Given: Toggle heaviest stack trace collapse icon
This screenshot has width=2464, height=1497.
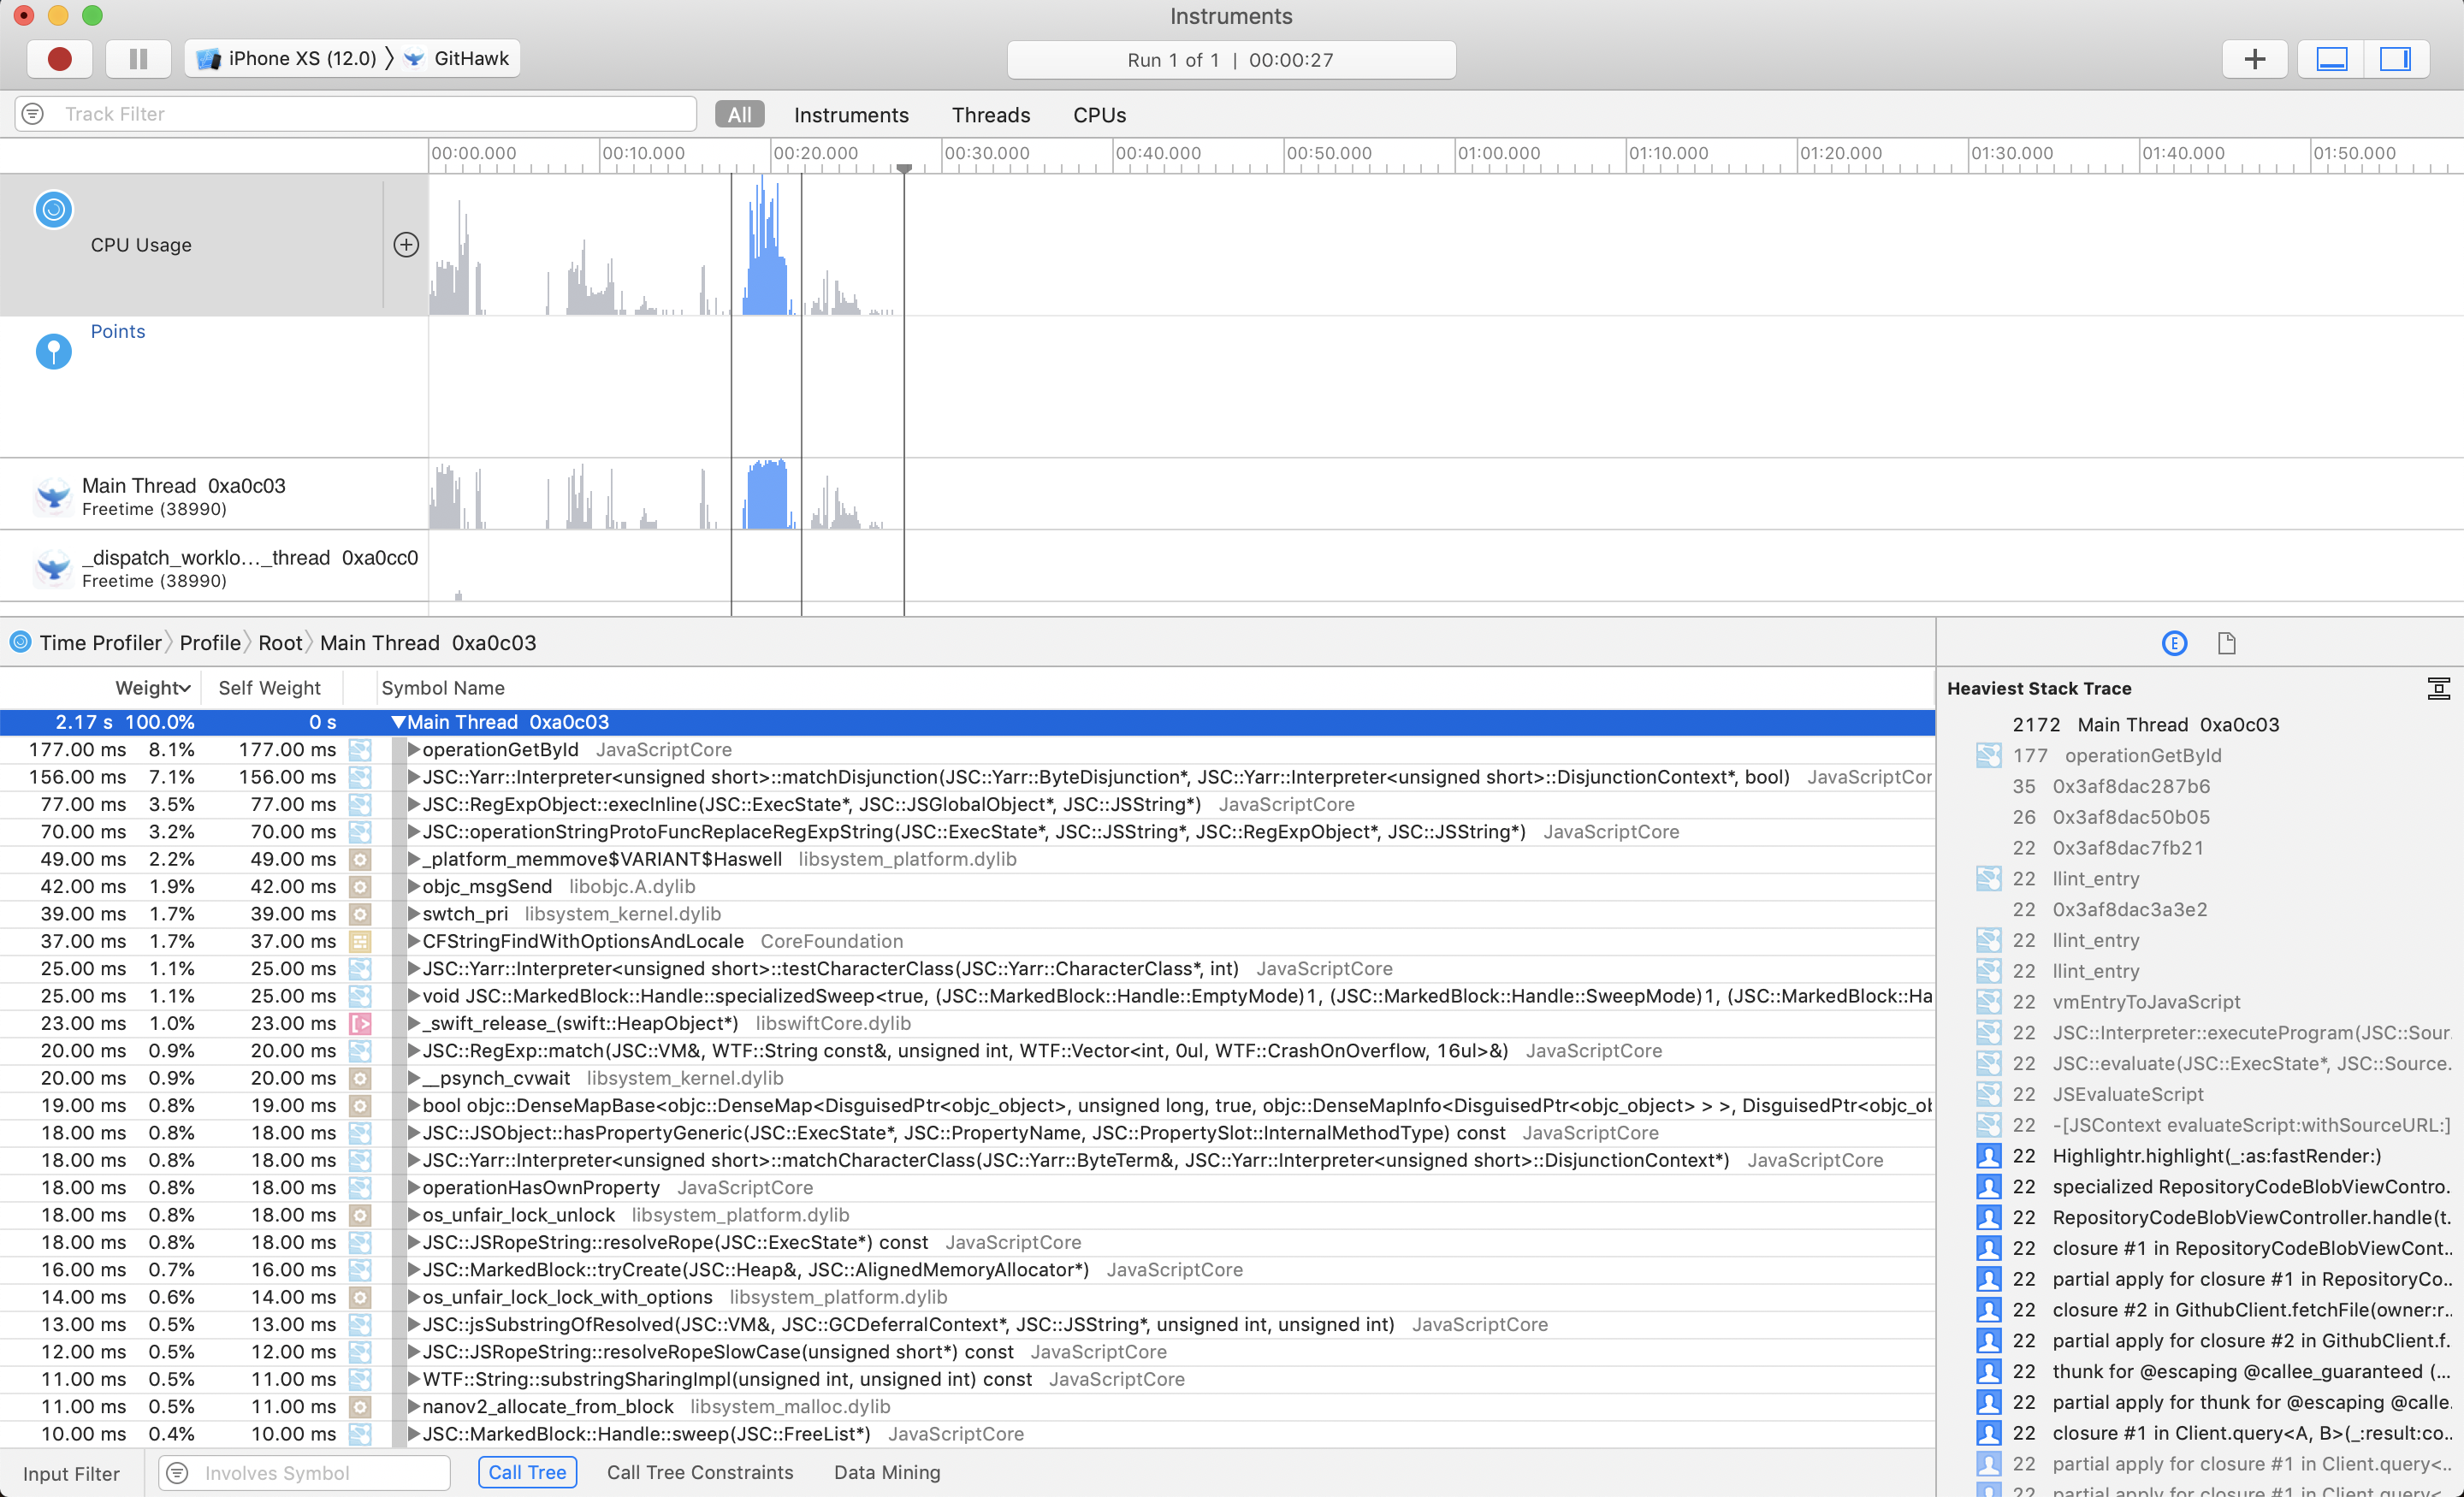Looking at the screenshot, I should 2438,688.
